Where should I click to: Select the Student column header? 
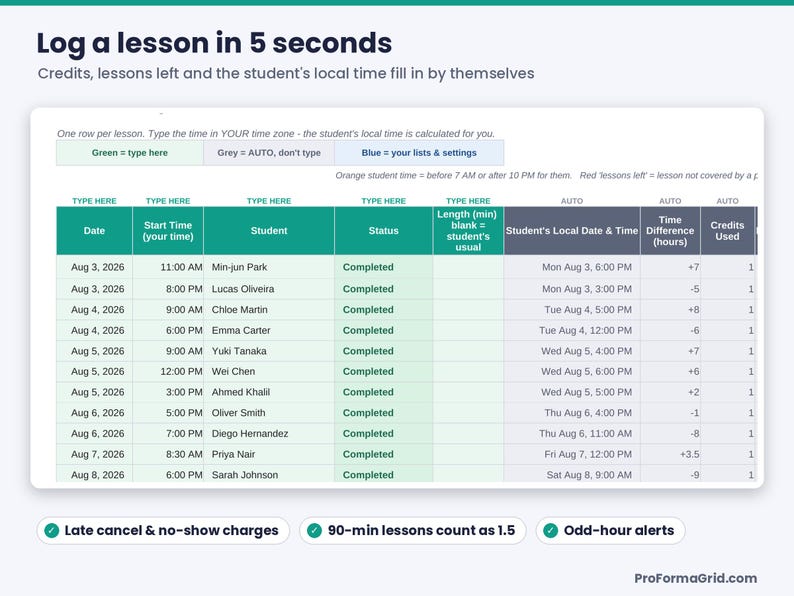click(269, 230)
